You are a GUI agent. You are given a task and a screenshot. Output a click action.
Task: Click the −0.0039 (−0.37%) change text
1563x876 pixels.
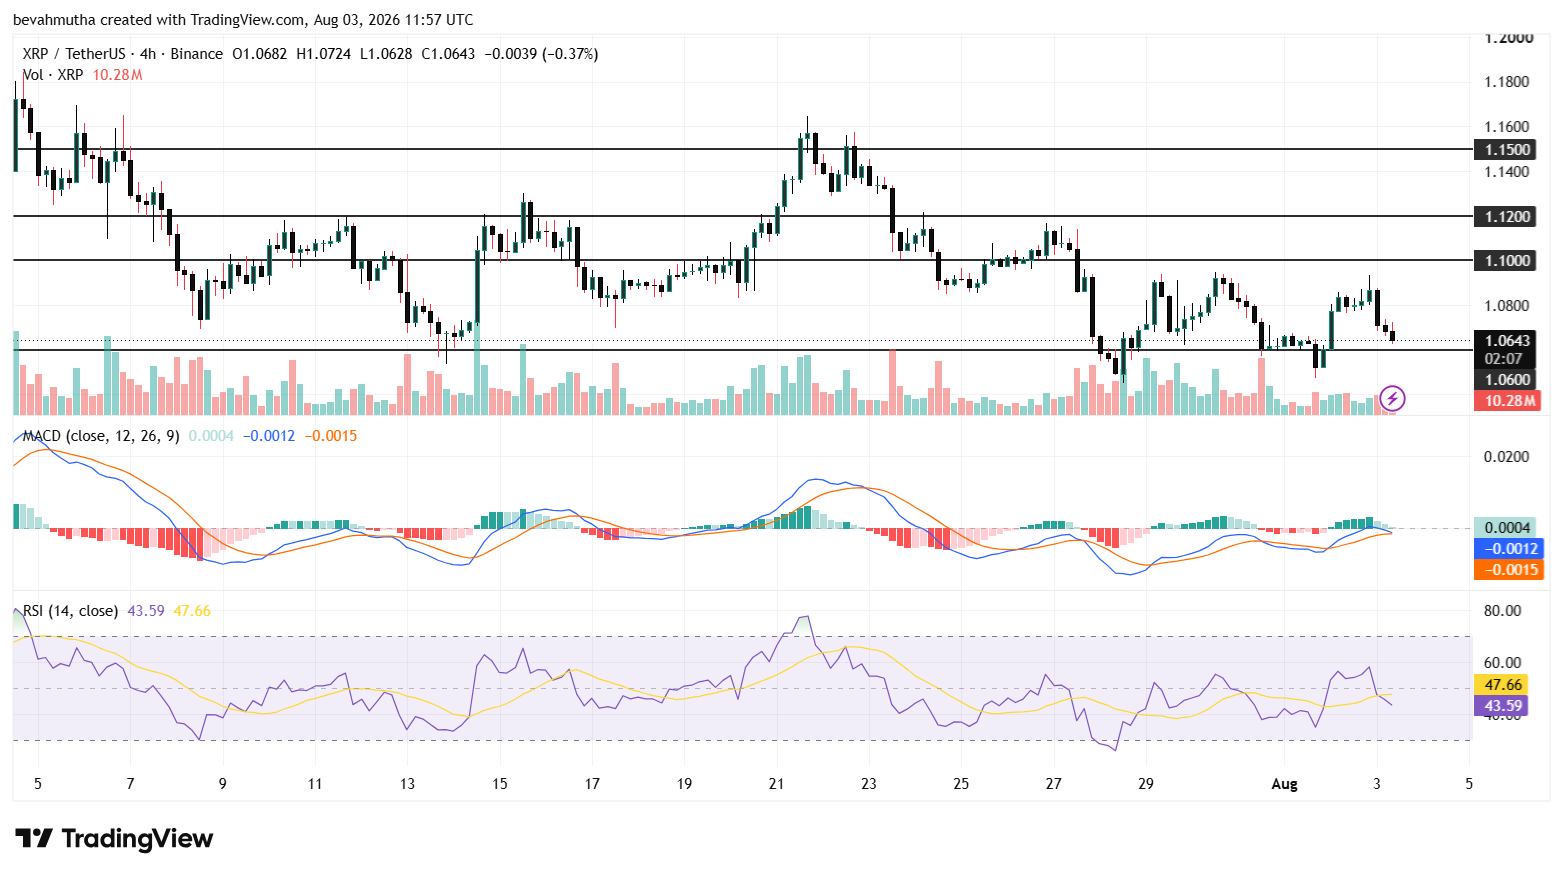pyautogui.click(x=541, y=54)
